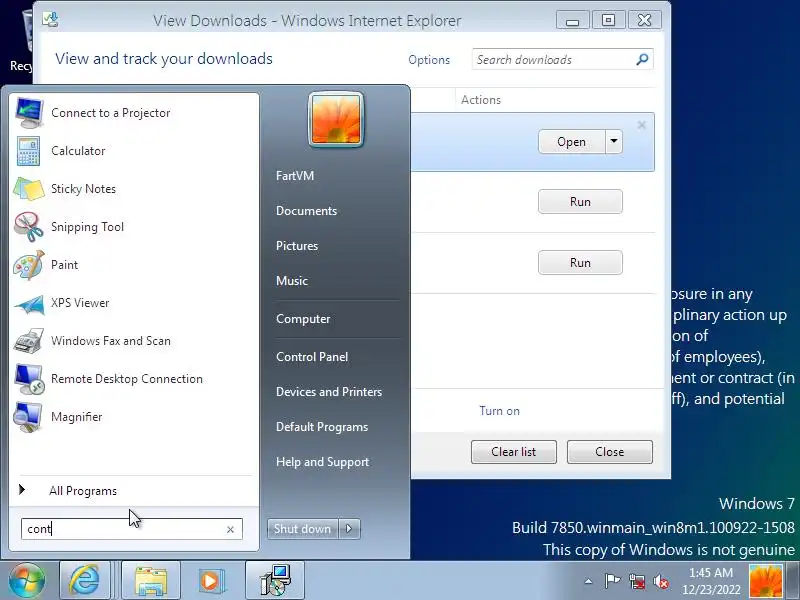Expand the Shut down options arrow
Screen dimensions: 800x600
point(349,529)
